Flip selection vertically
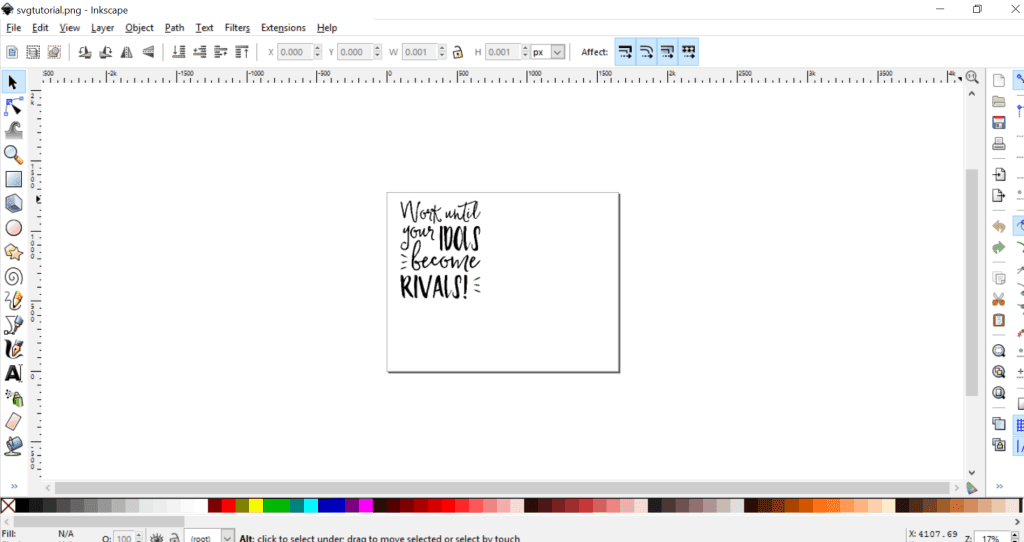1024x542 pixels. pyautogui.click(x=148, y=52)
